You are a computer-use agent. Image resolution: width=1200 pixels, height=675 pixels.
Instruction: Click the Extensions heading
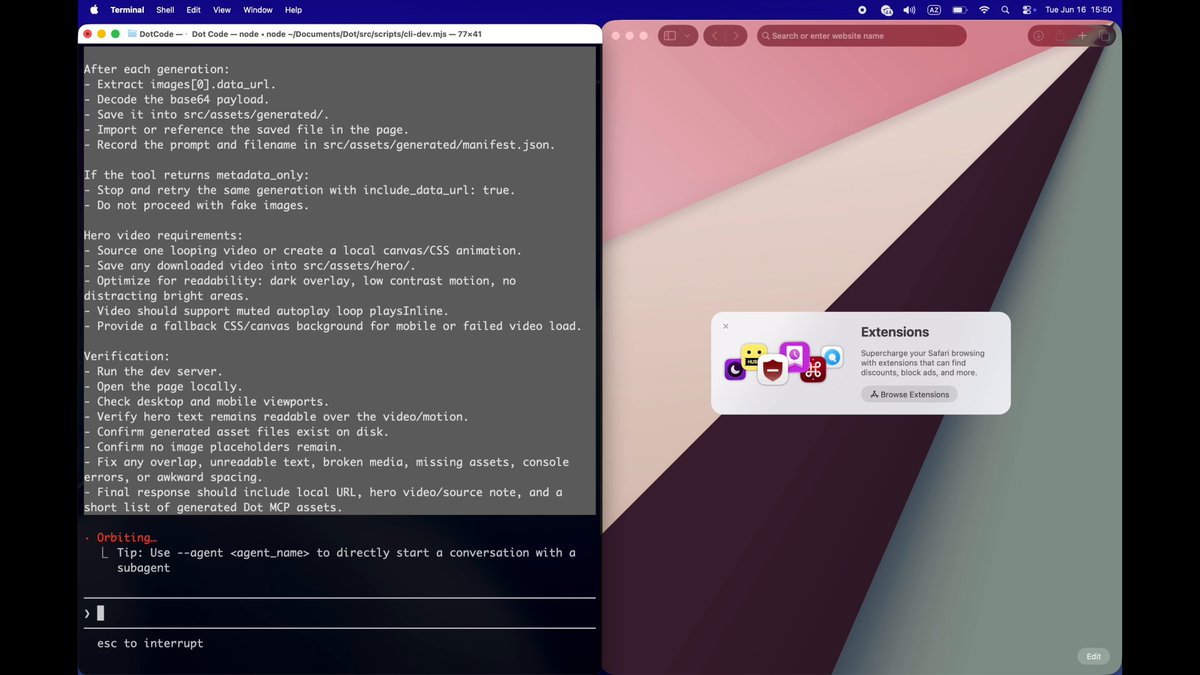pos(895,332)
